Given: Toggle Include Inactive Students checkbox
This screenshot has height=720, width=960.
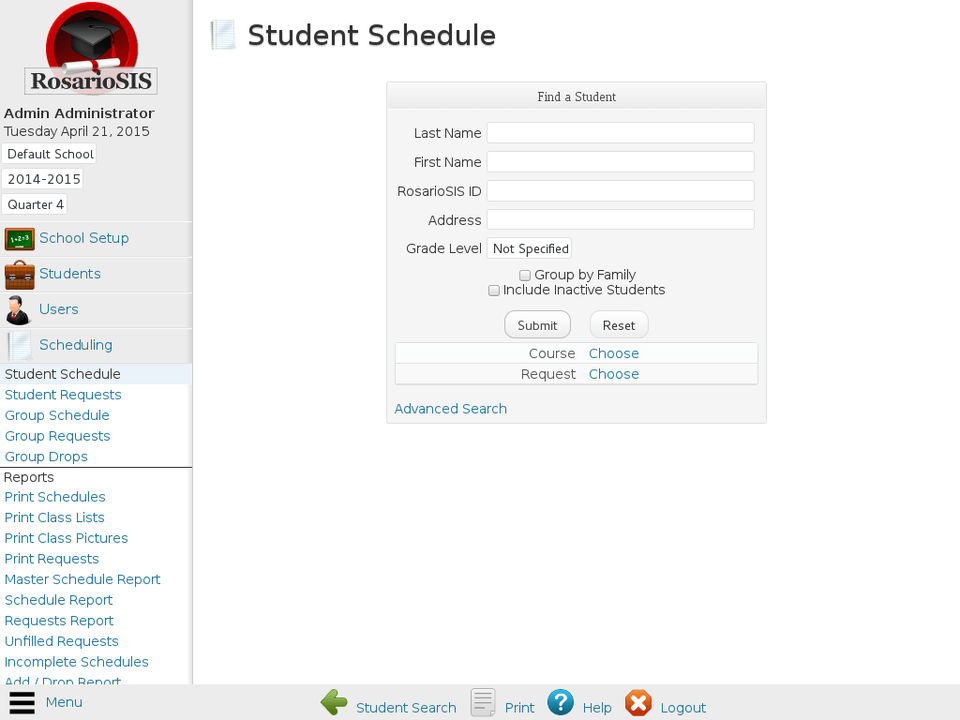Looking at the screenshot, I should (493, 290).
